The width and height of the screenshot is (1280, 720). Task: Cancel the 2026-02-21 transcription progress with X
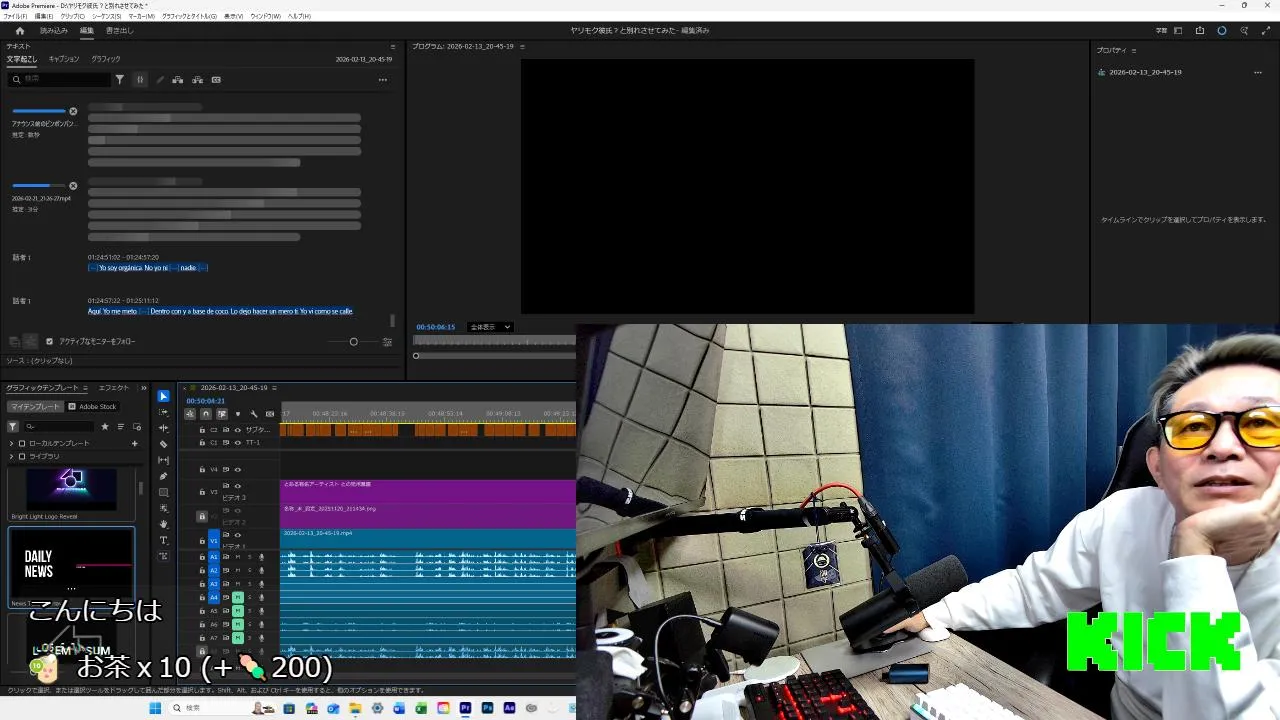pyautogui.click(x=73, y=186)
